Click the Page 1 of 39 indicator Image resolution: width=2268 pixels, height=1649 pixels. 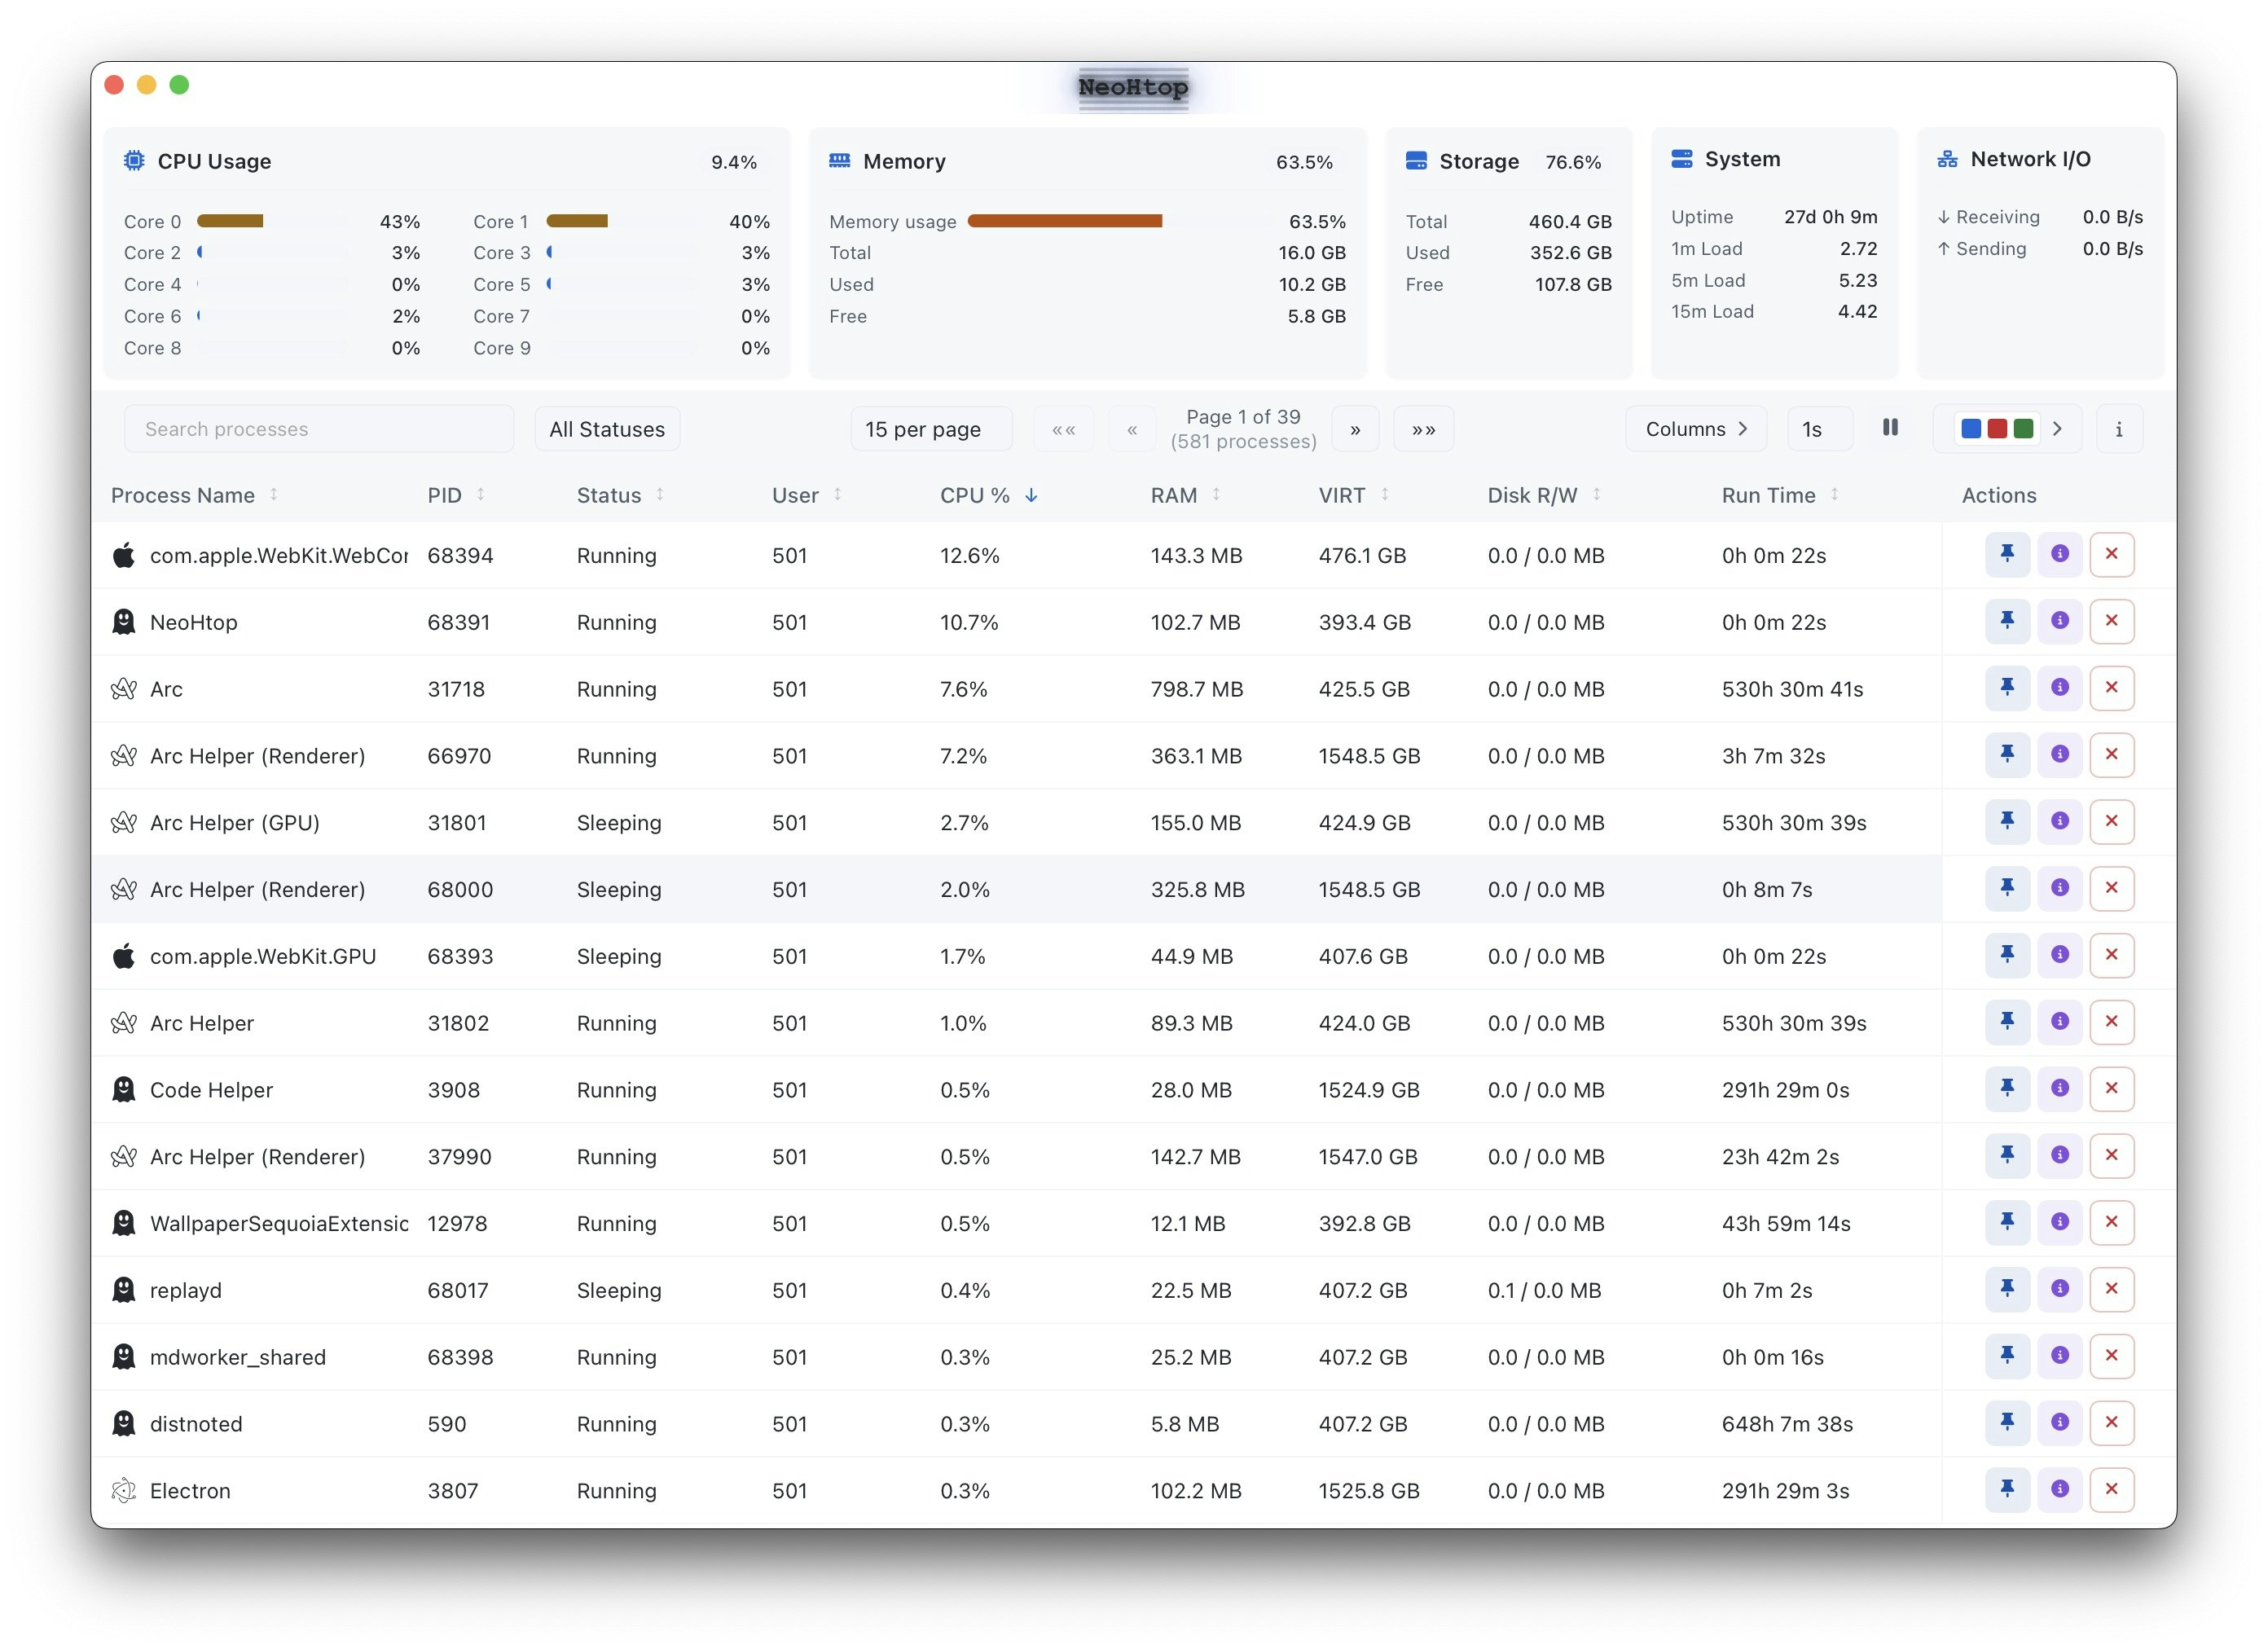[x=1242, y=417]
